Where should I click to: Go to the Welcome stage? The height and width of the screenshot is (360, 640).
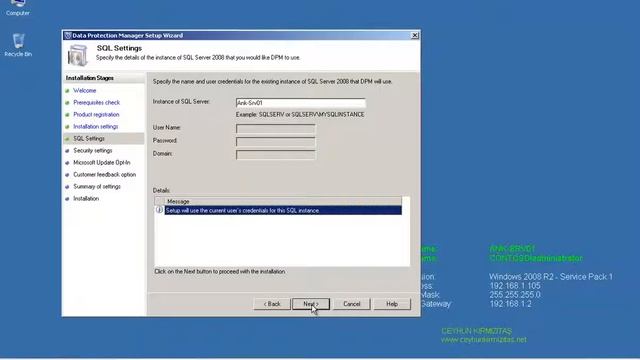tap(84, 91)
